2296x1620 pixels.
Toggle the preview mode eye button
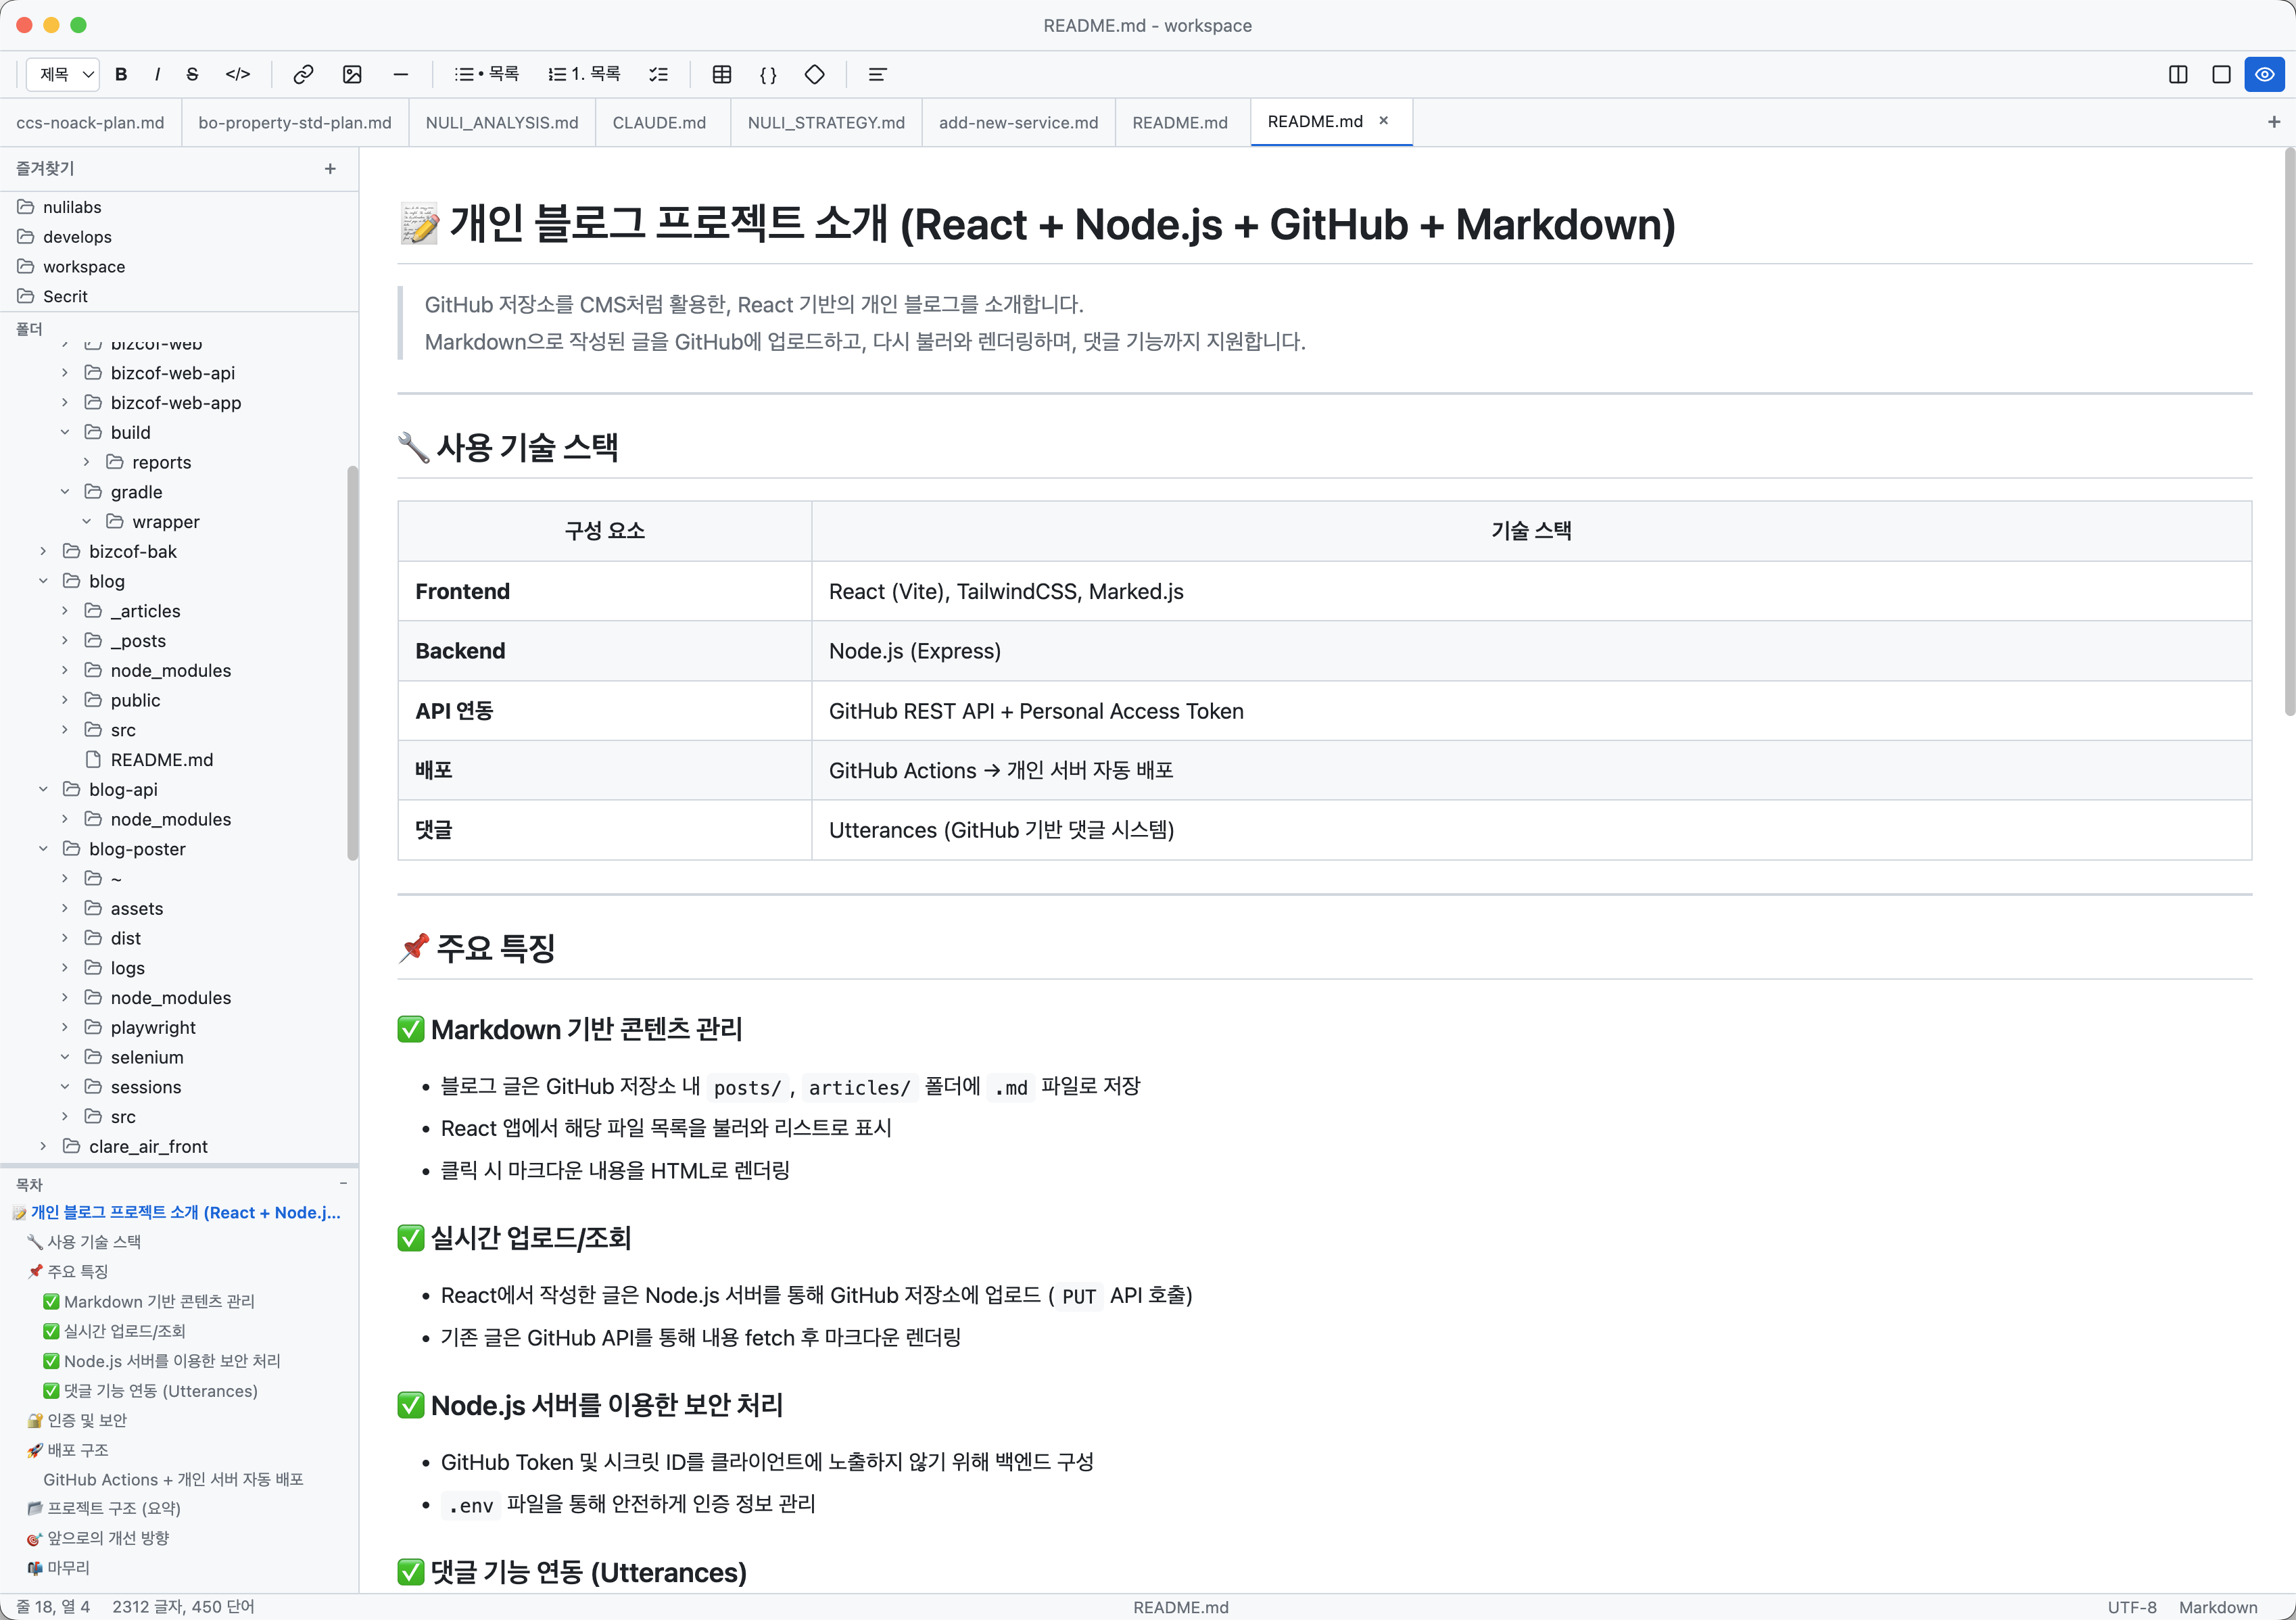point(2264,74)
